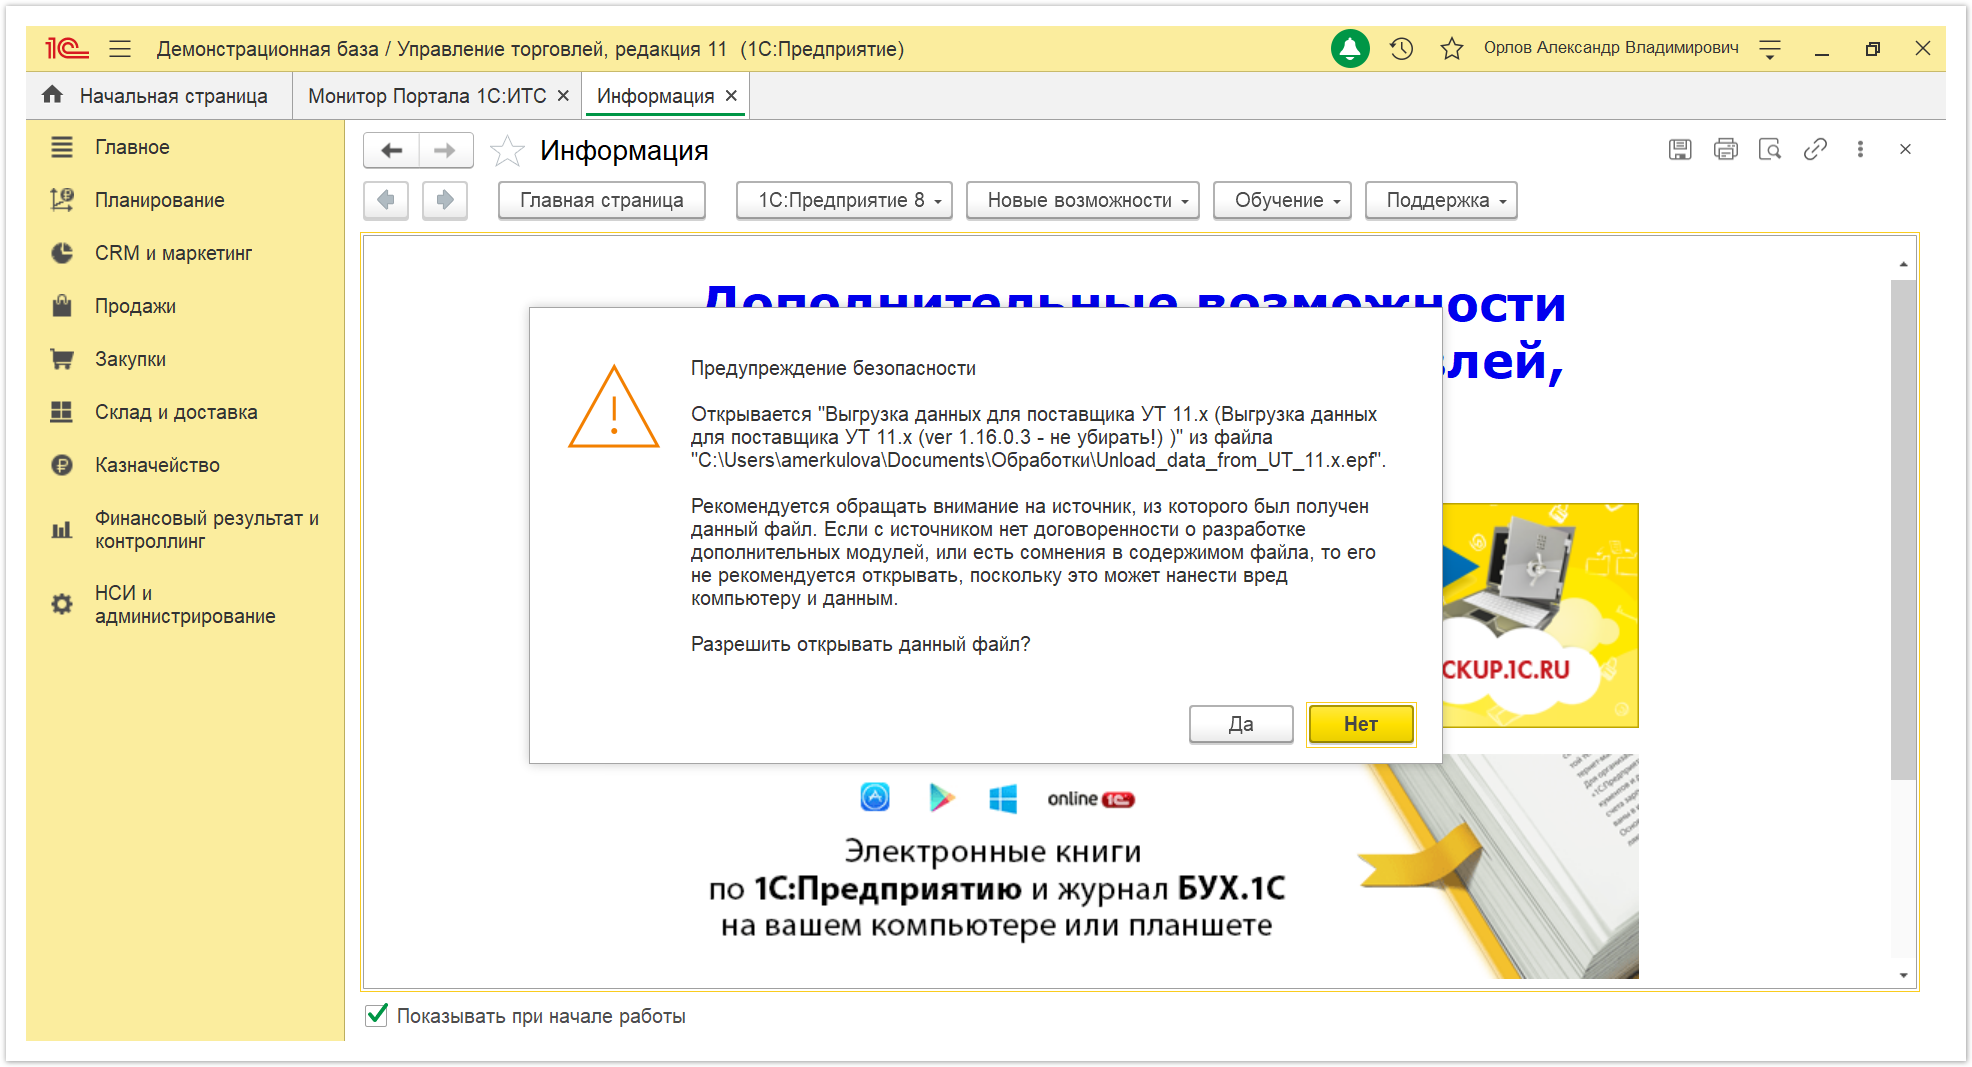Navigate forward with the form right arrow
The width and height of the screenshot is (1972, 1067).
pos(446,150)
